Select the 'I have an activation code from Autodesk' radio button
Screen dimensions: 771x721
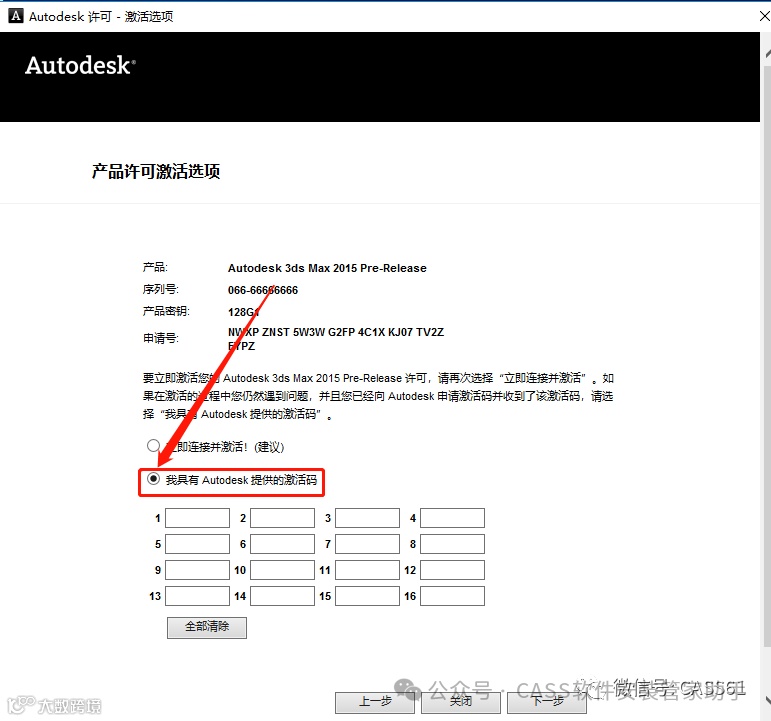[x=153, y=479]
